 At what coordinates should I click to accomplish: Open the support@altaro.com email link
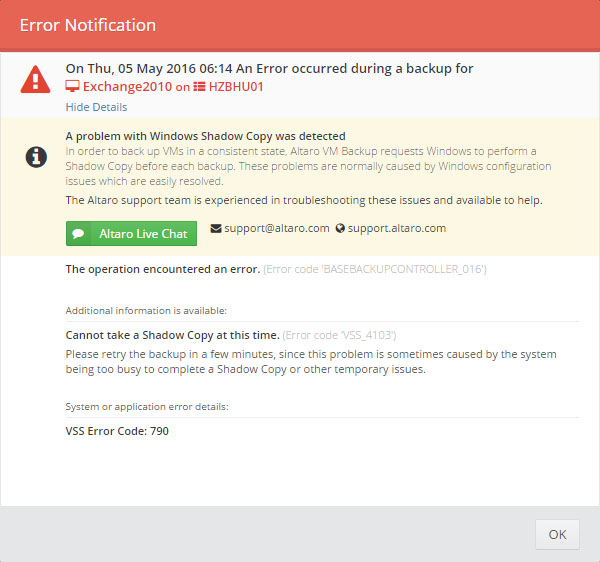[x=277, y=228]
